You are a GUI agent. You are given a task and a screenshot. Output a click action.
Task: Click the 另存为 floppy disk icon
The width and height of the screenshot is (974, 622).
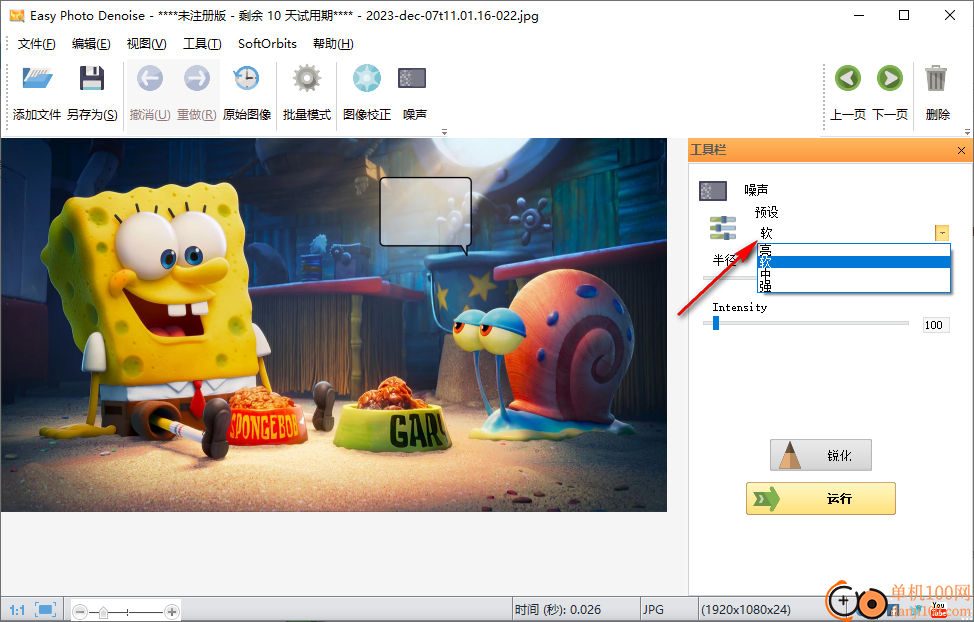(x=92, y=78)
